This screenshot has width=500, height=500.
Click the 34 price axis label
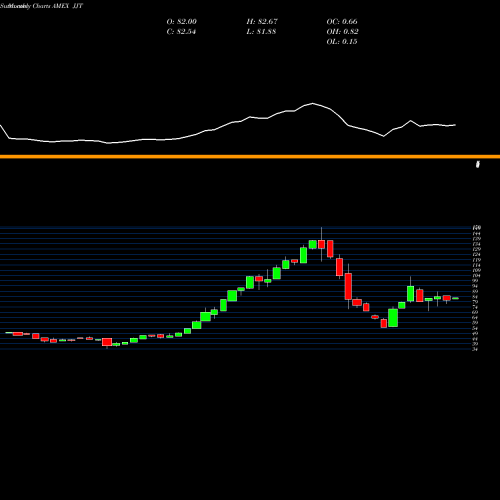click(x=476, y=349)
